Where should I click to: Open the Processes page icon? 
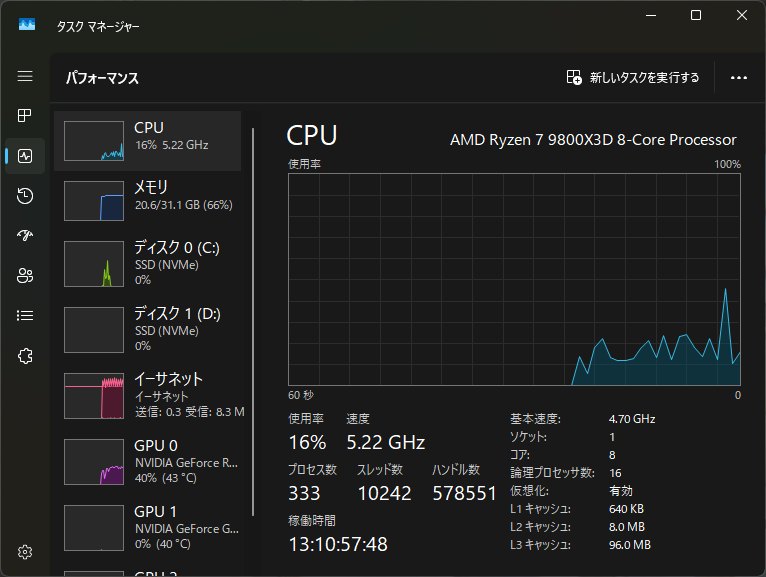pos(25,116)
